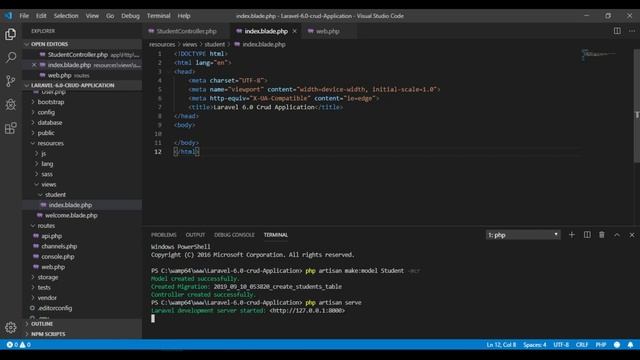Viewport: 640px width, 360px height.
Task: Open welcome.blade.php in explorer tree
Action: pos(71,215)
